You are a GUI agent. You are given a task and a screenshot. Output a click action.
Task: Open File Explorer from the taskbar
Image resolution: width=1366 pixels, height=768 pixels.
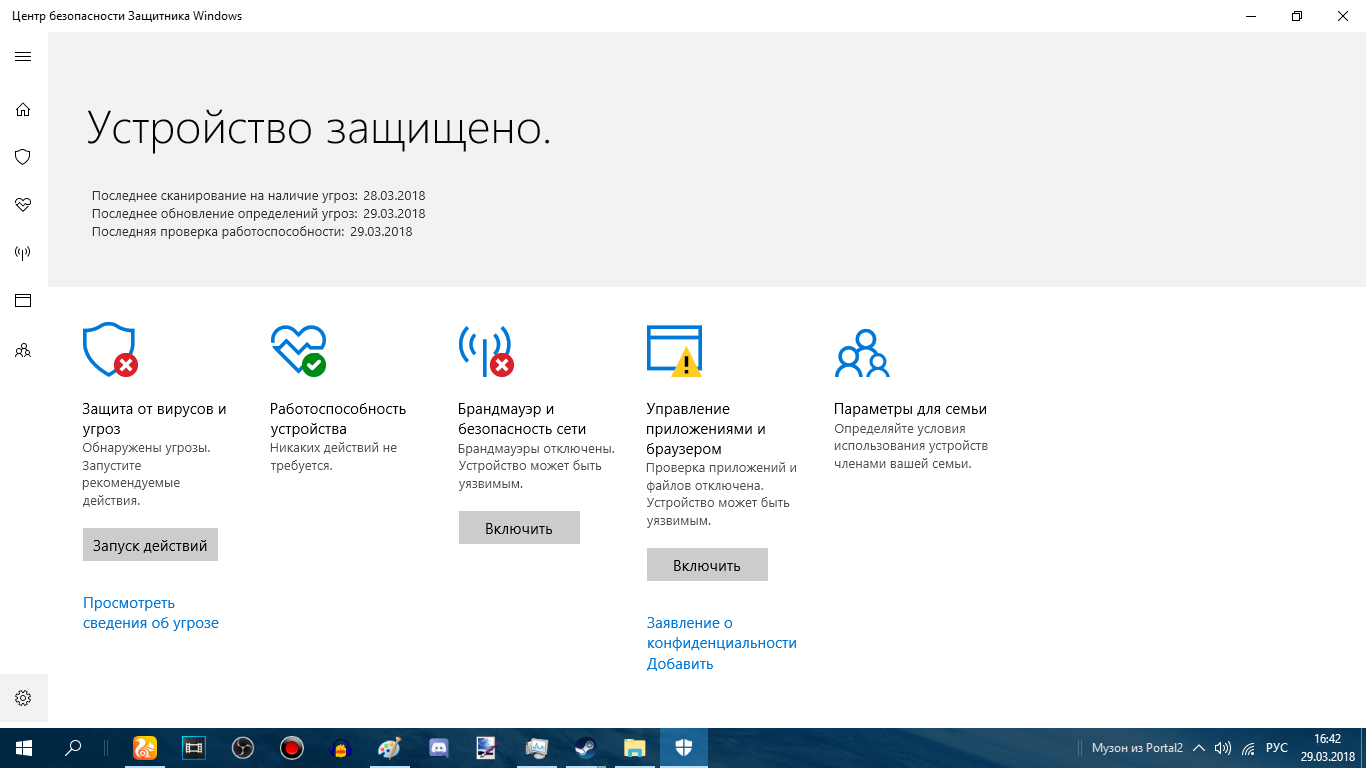(x=634, y=748)
